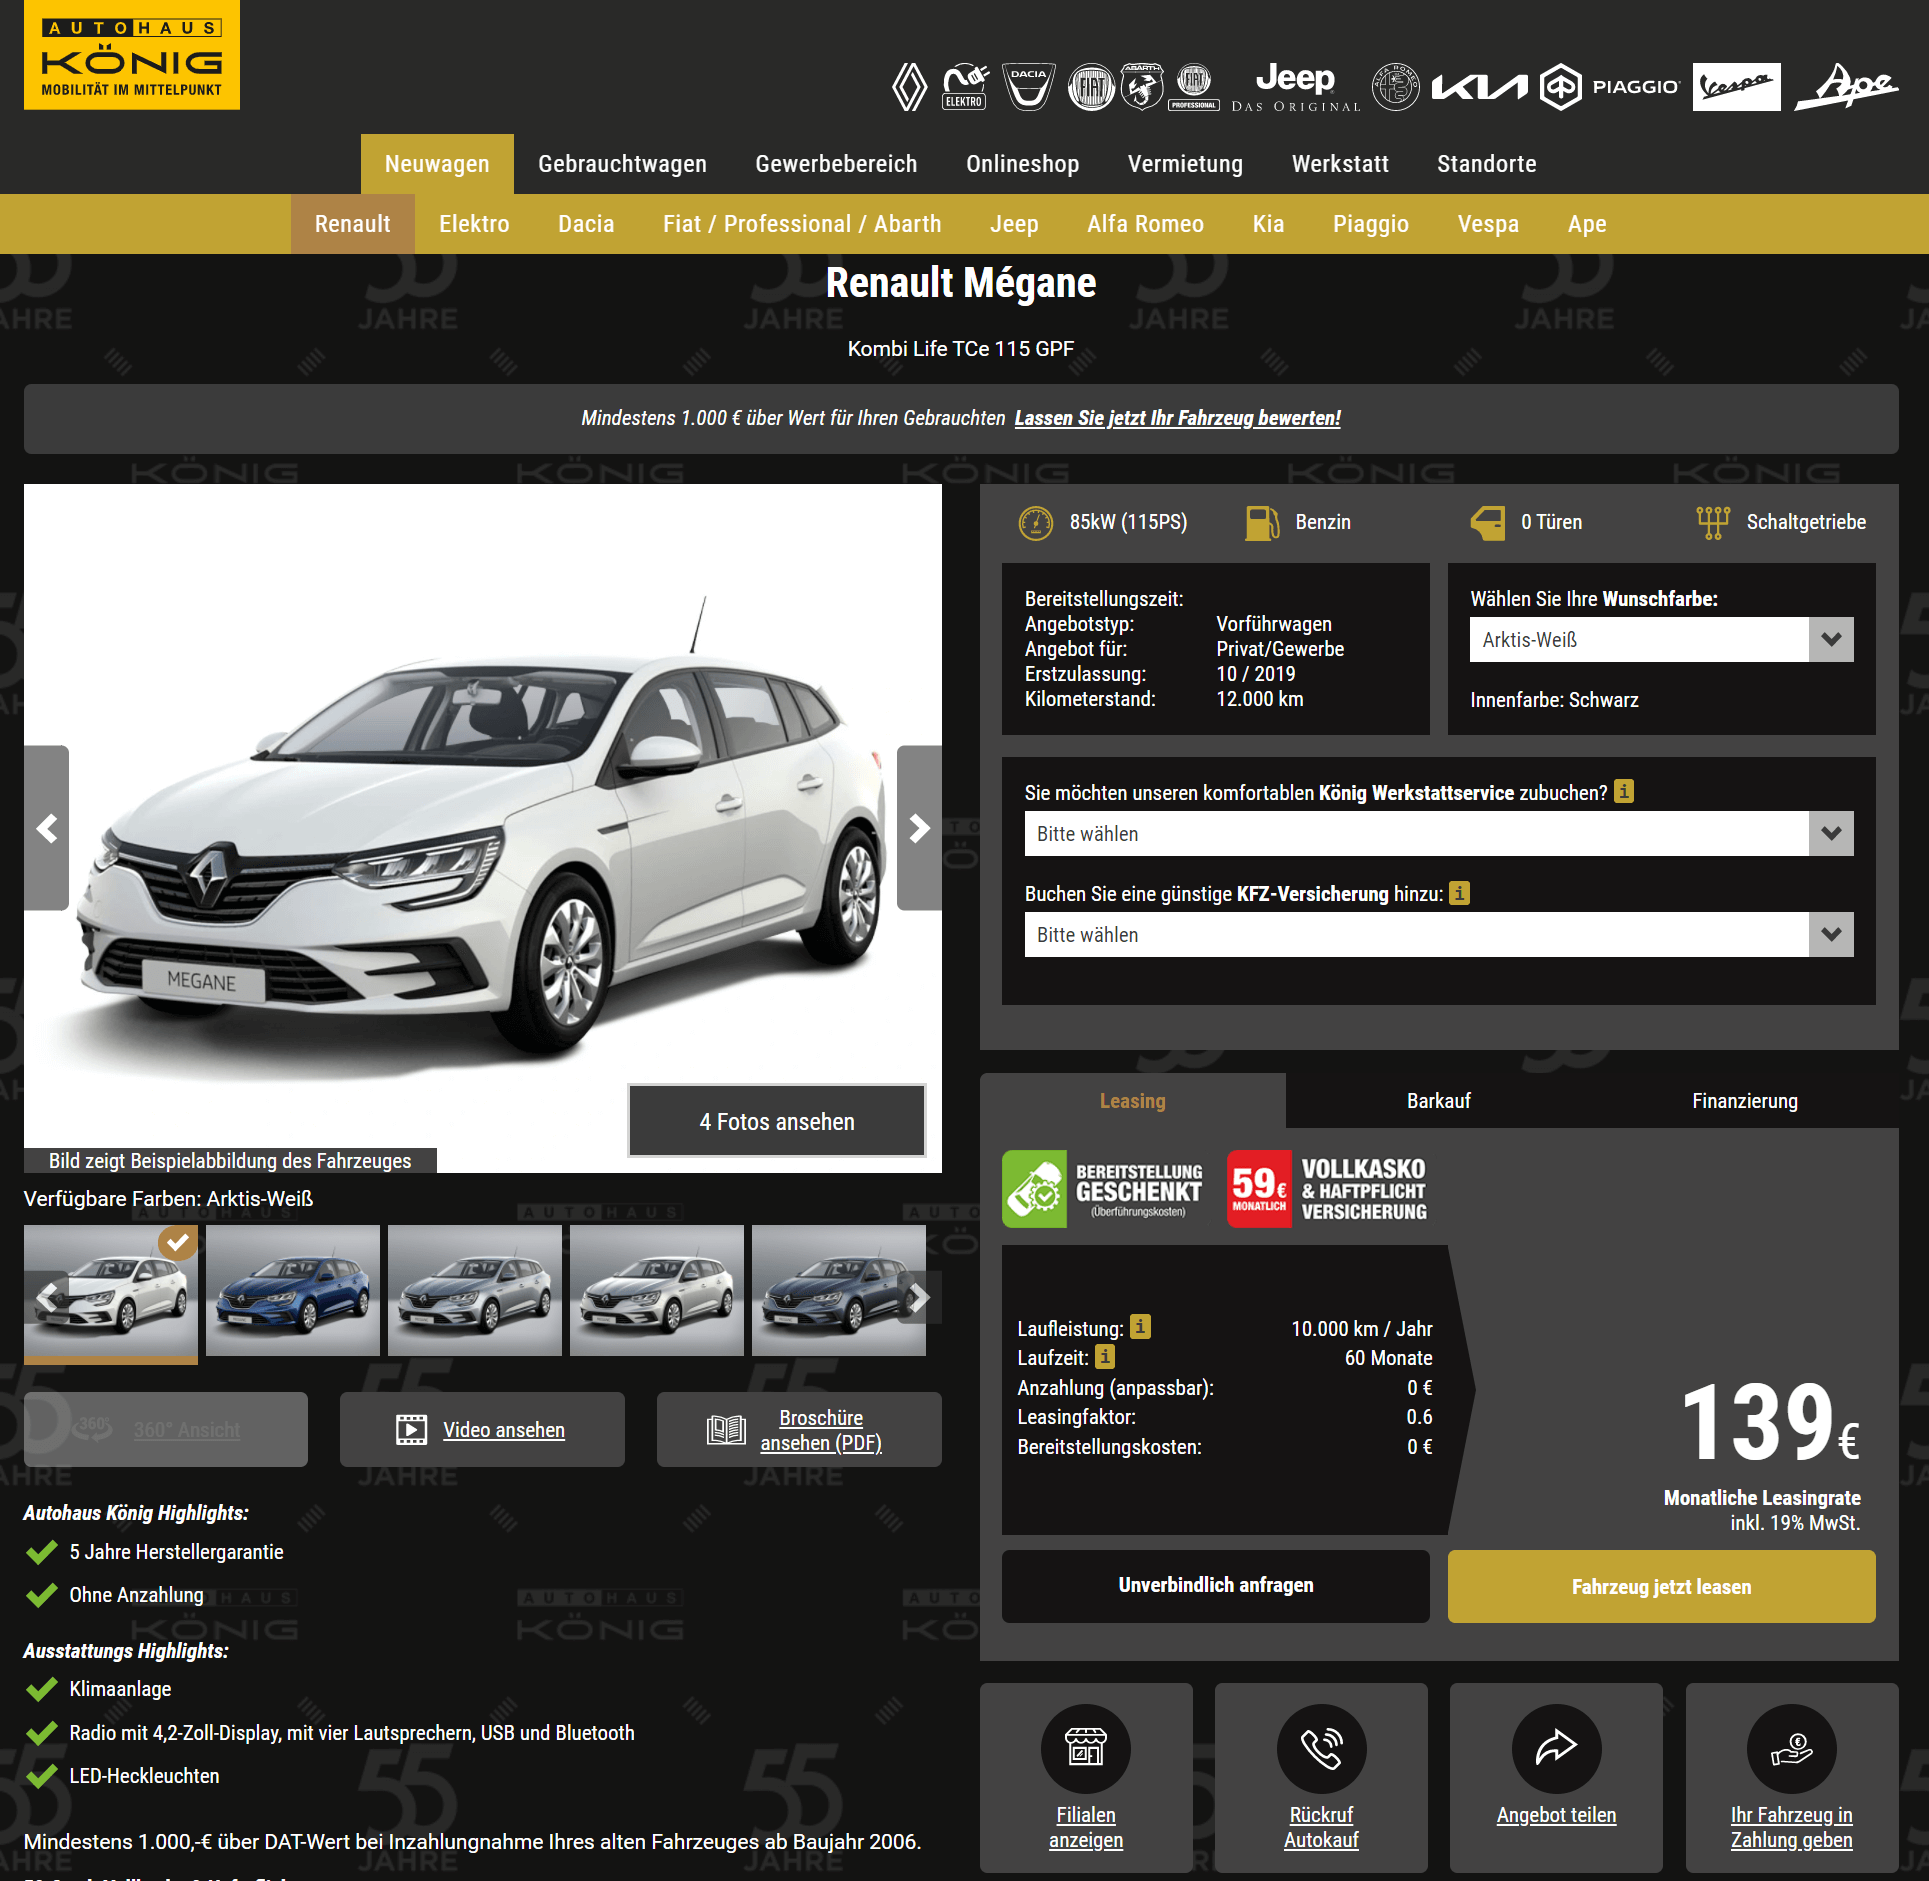
Task: Switch to the Barkauf tab
Action: click(x=1438, y=1101)
